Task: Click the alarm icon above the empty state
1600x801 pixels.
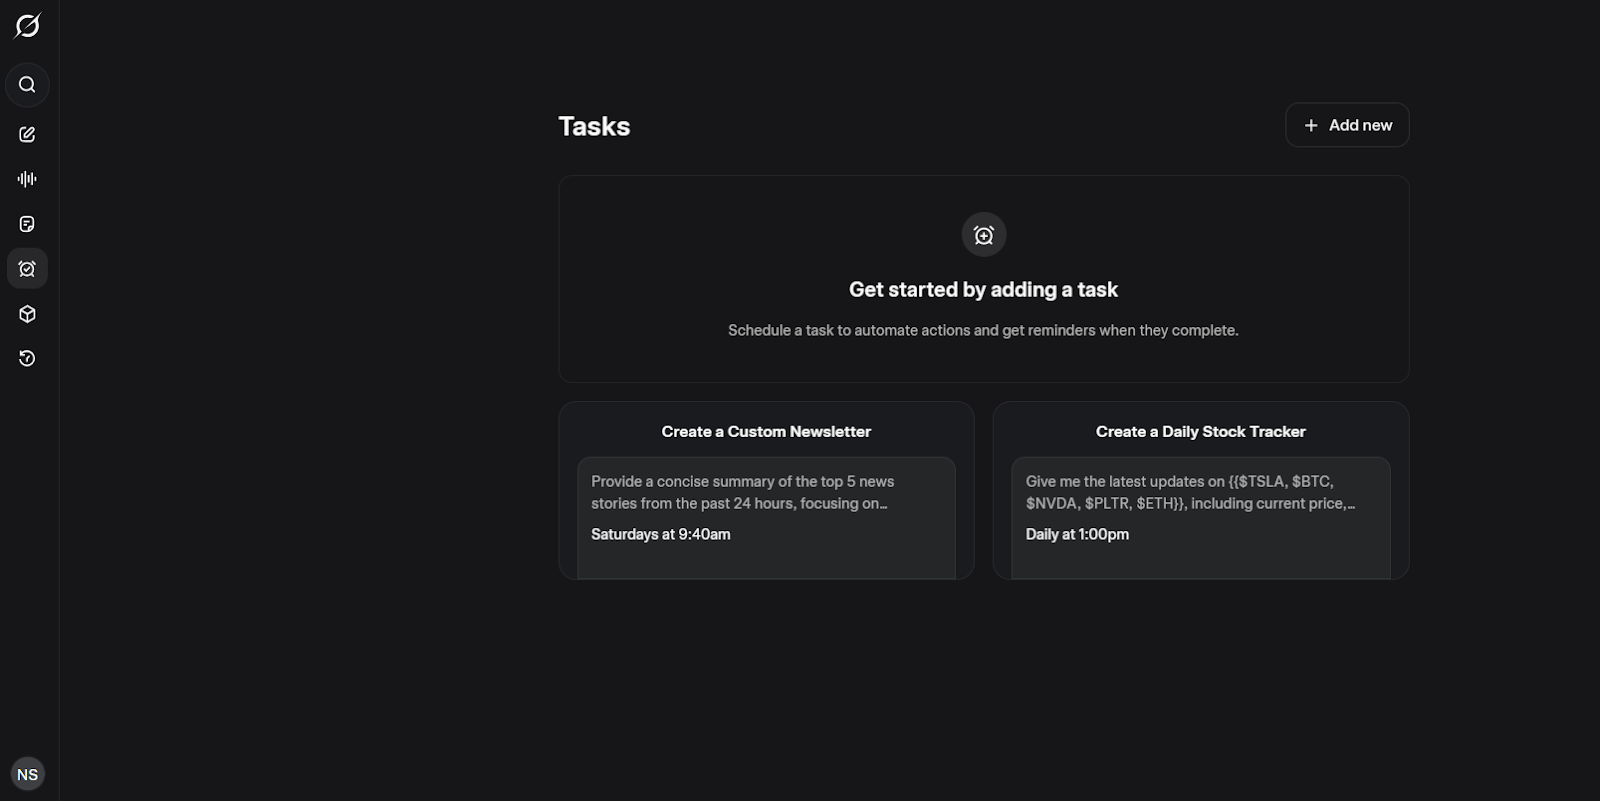Action: click(983, 234)
